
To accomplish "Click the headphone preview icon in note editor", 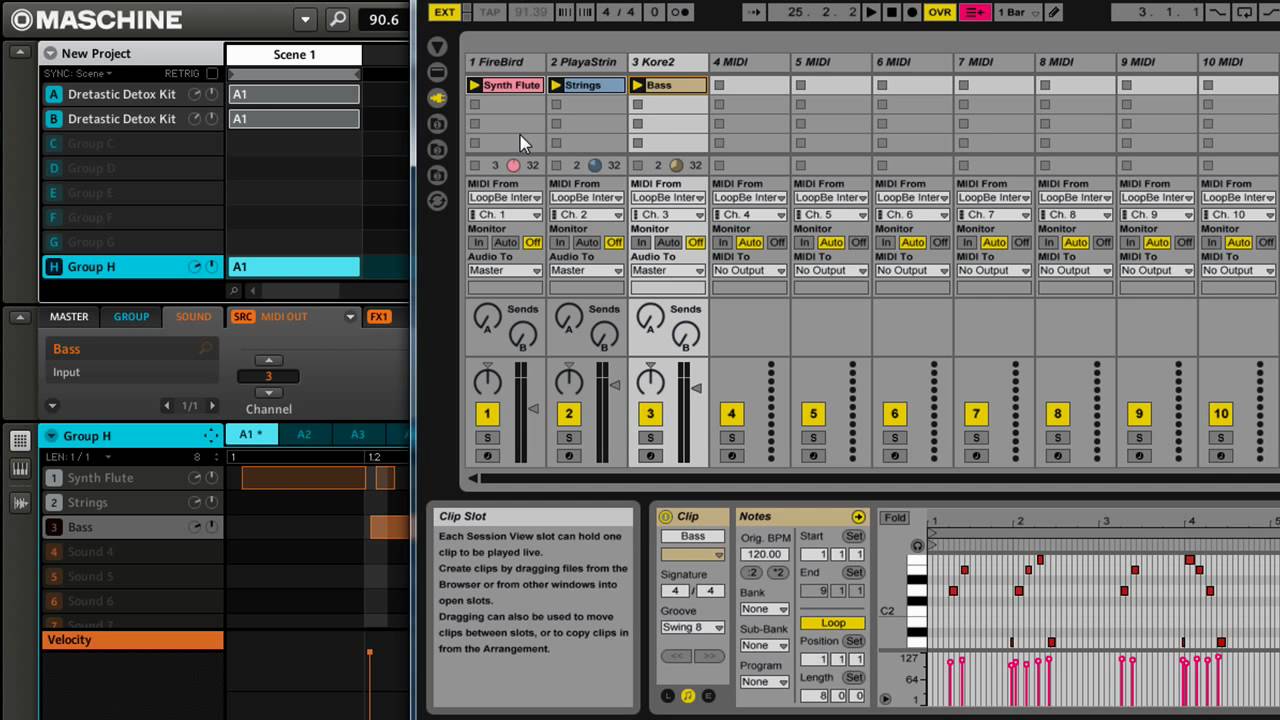I will (917, 546).
